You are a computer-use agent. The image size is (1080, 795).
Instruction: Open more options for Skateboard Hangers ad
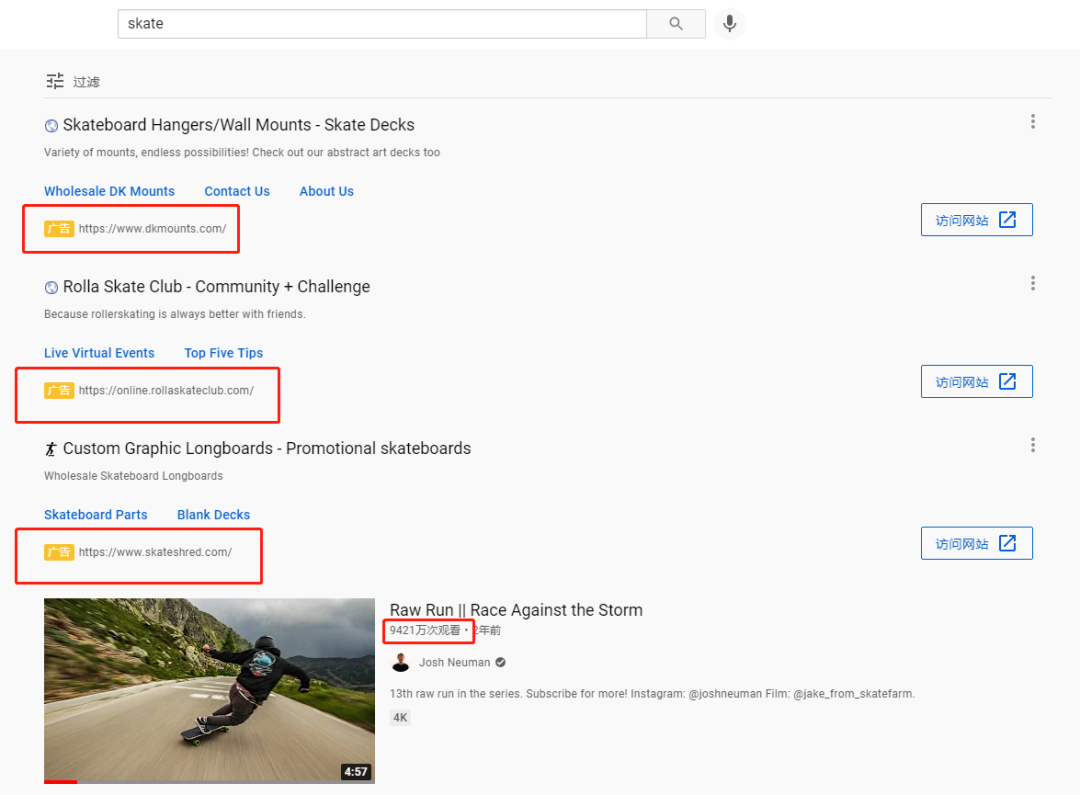[x=1032, y=122]
